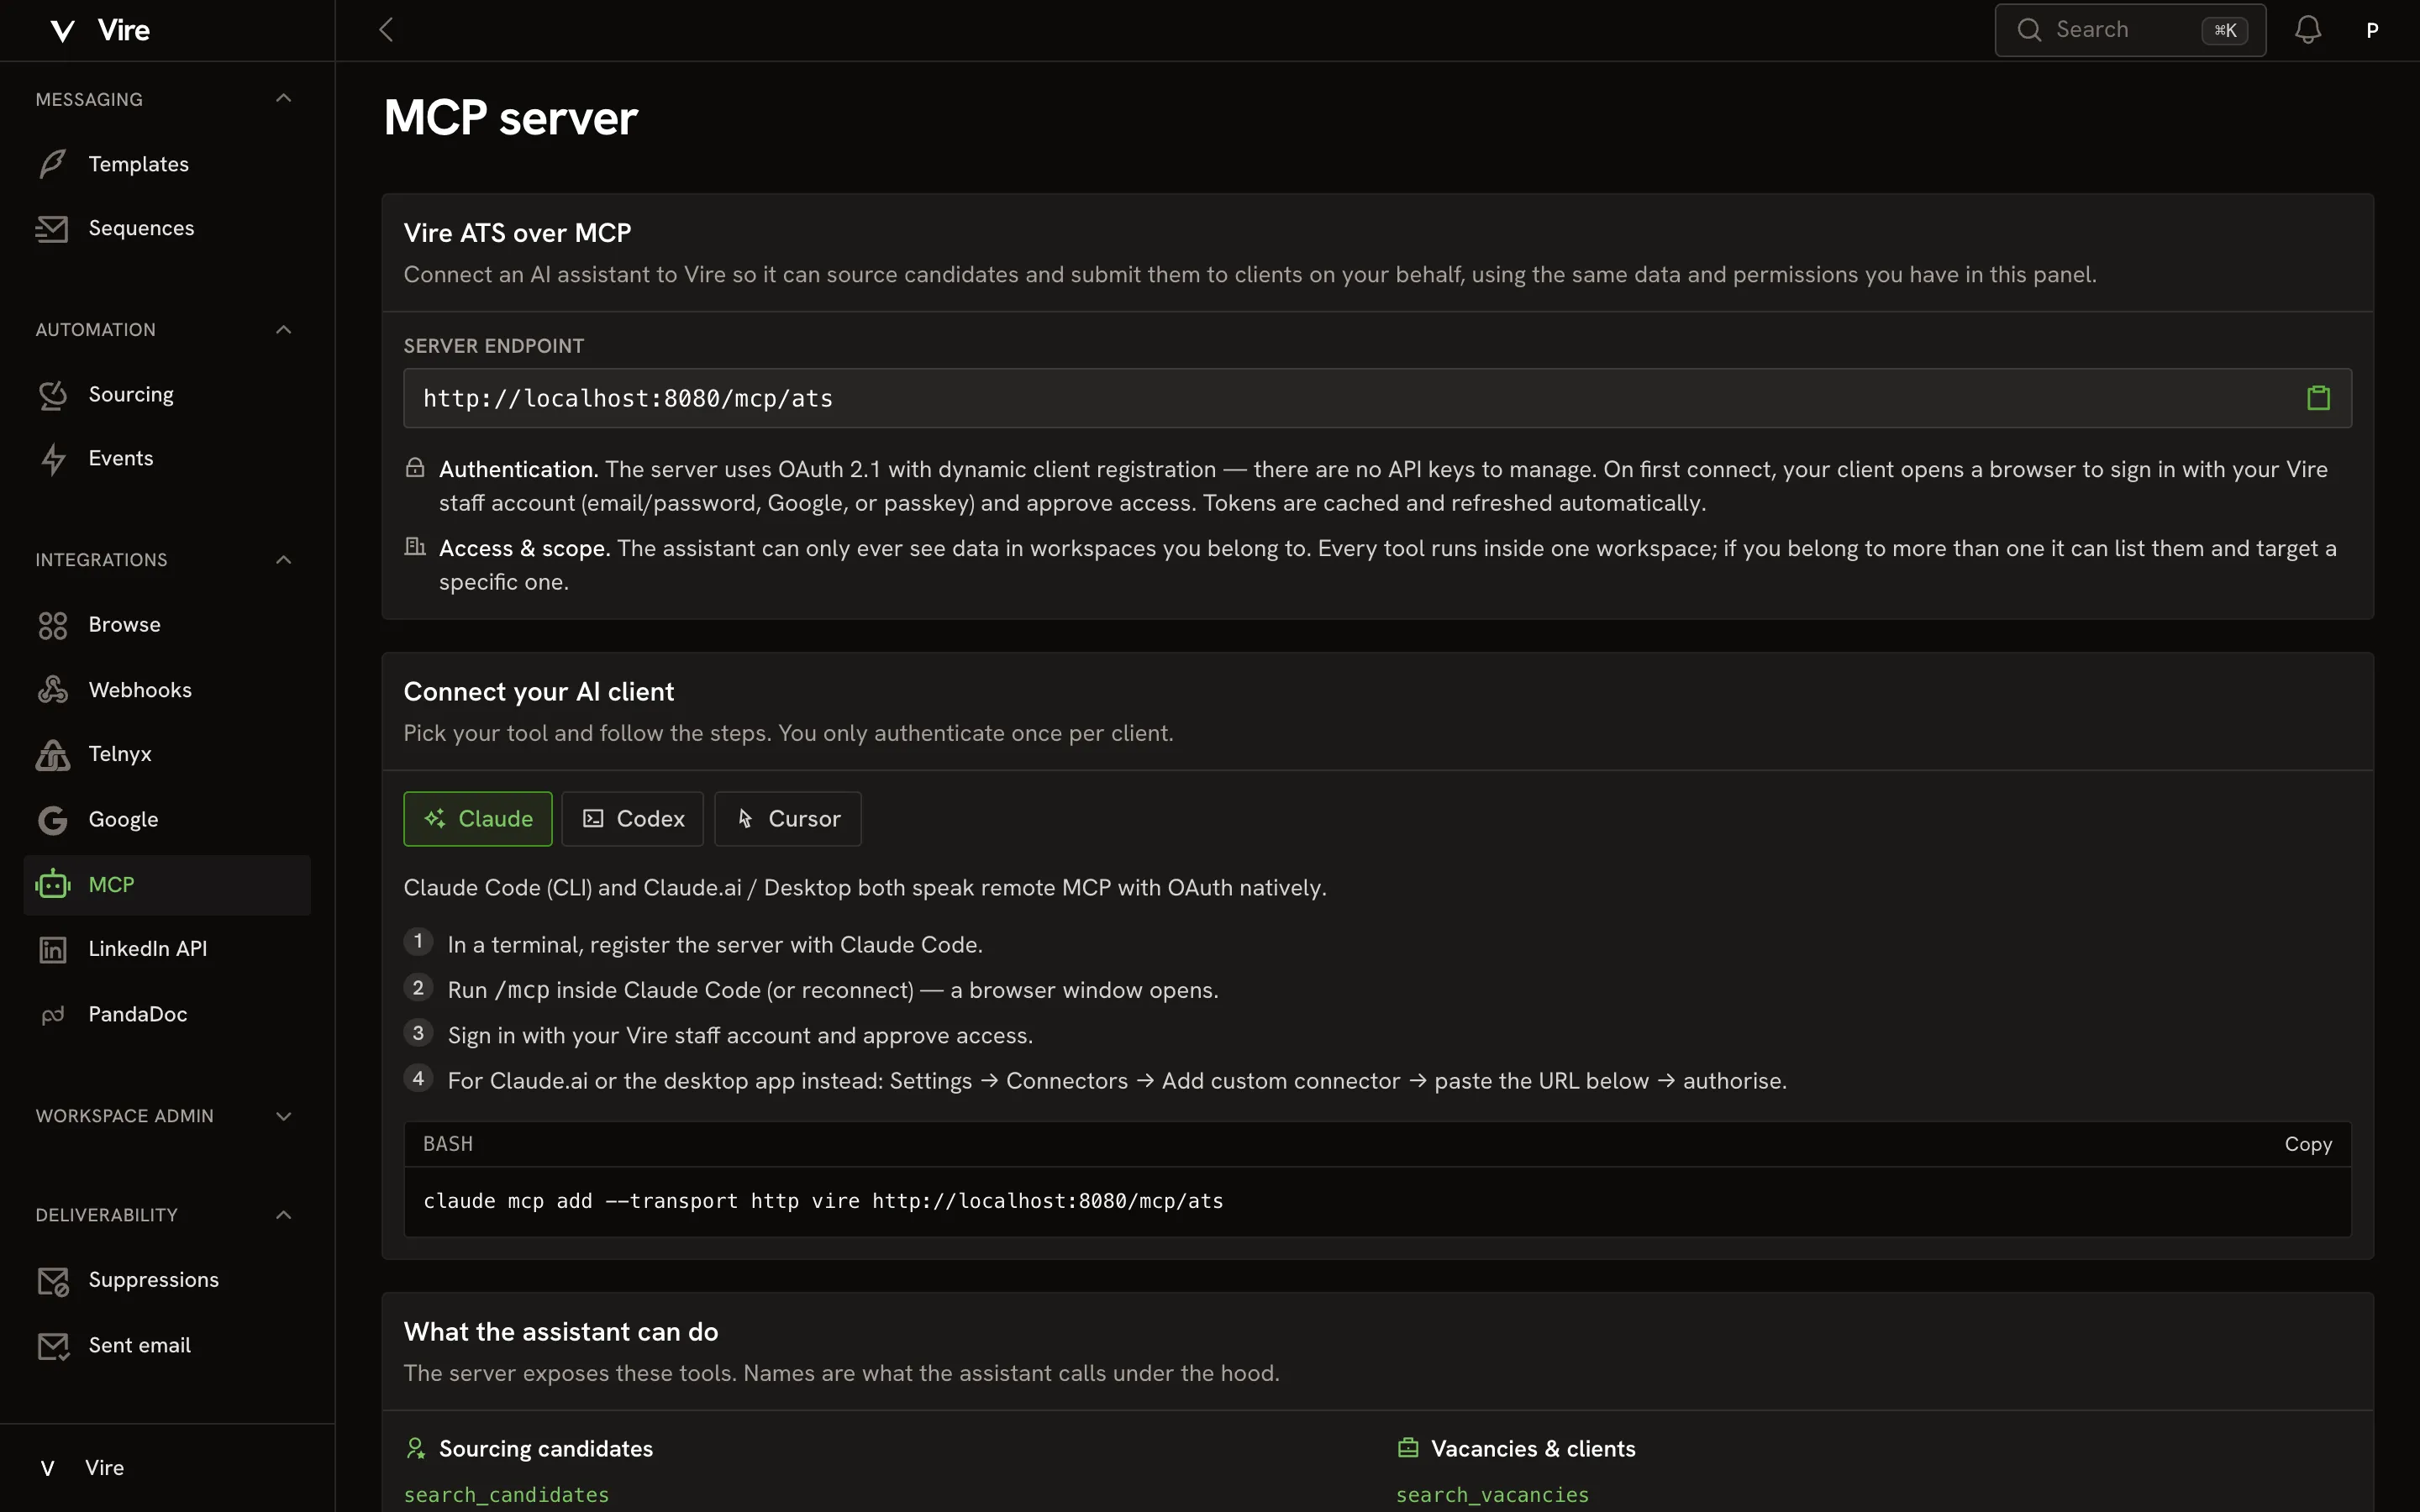Select the Claude client tab
2420x1512 pixels.
(478, 819)
